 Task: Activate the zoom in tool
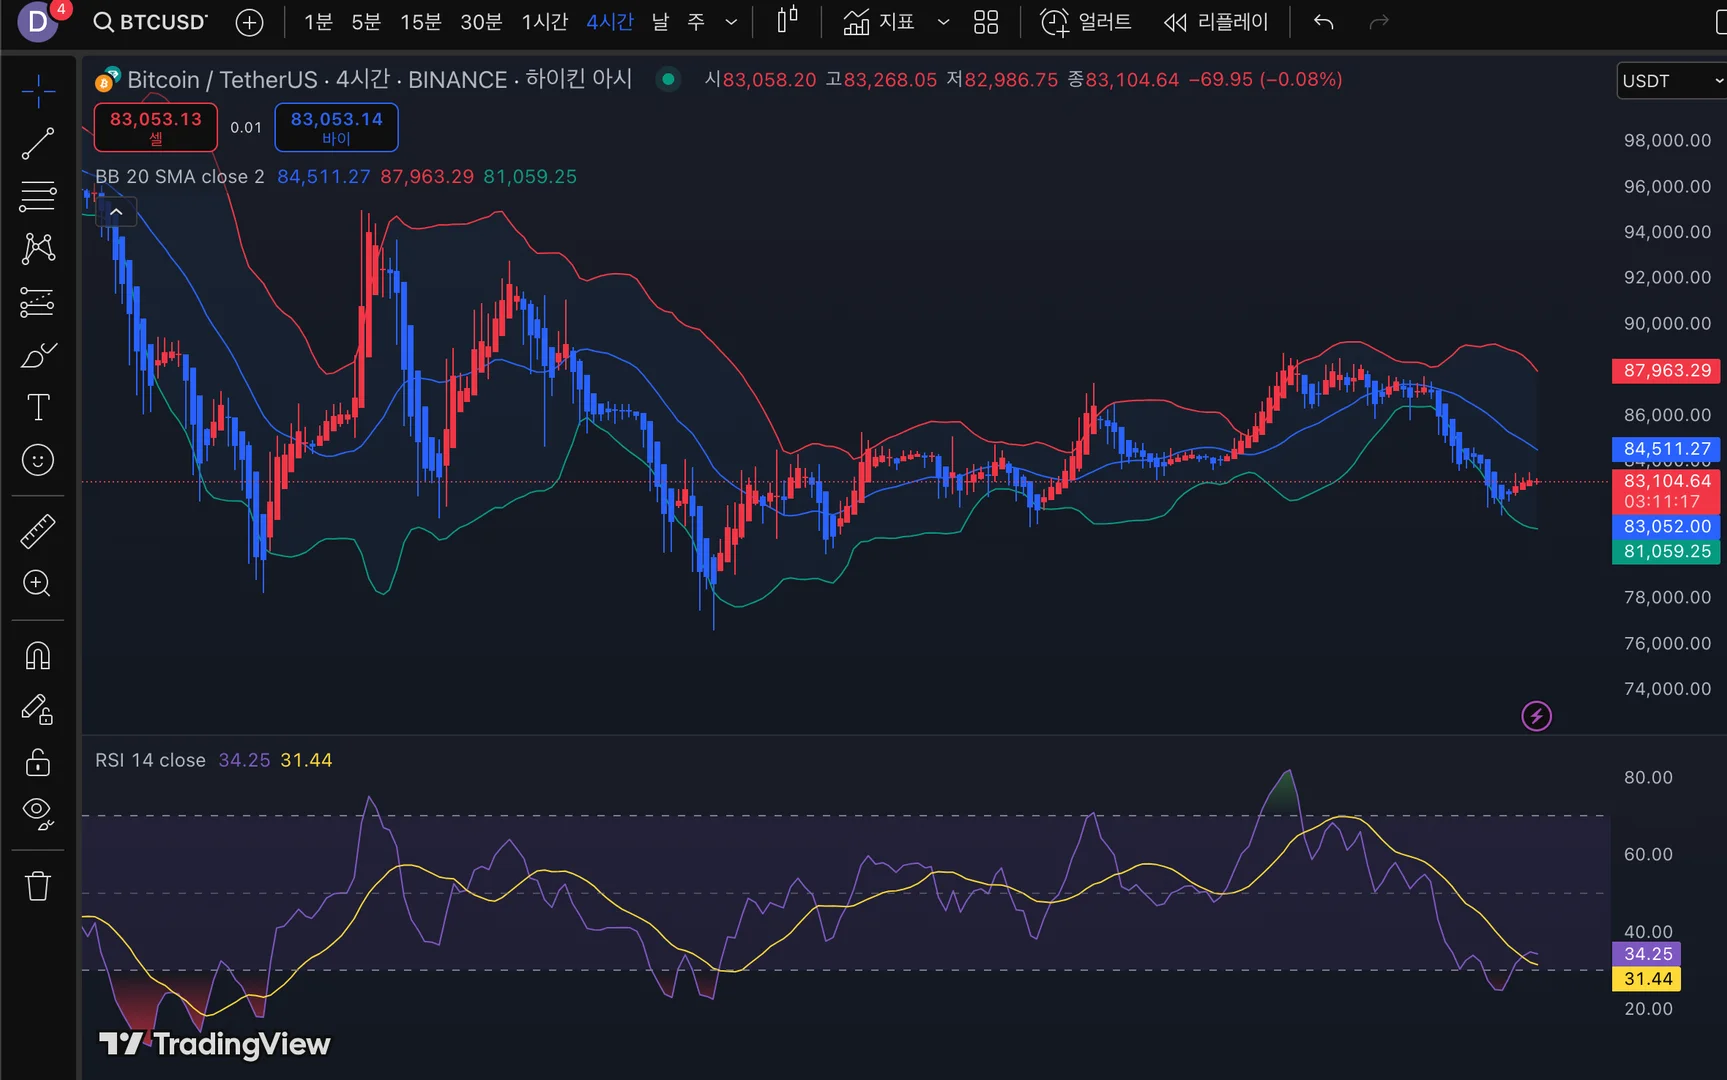click(x=38, y=584)
